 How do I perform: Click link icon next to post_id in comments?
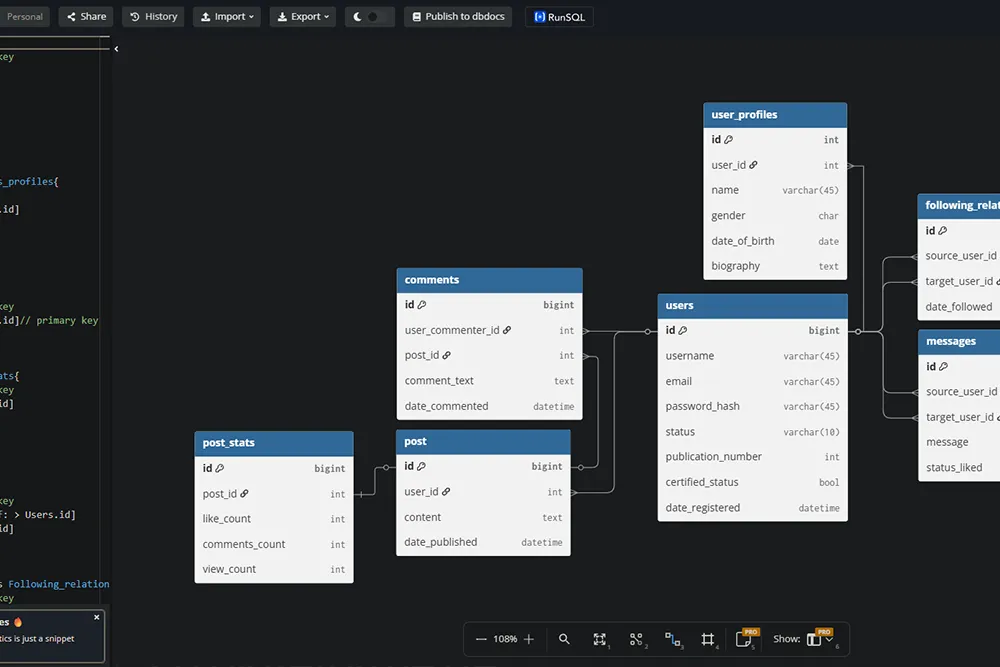(x=446, y=355)
